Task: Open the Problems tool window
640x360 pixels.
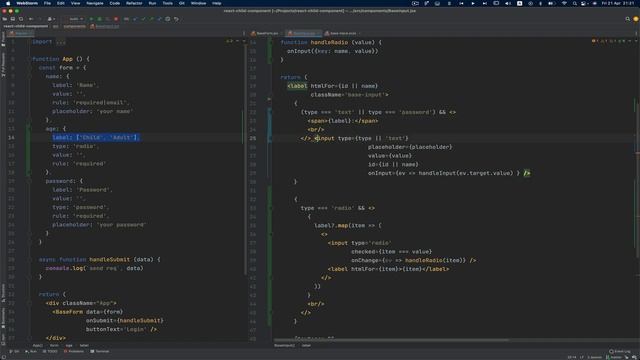Action: 74,351
